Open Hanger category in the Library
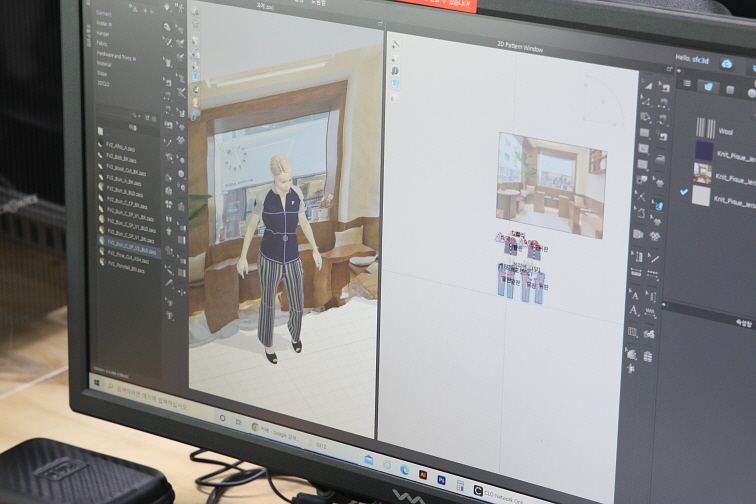Screen dimensions: 756x504 [x=103, y=33]
